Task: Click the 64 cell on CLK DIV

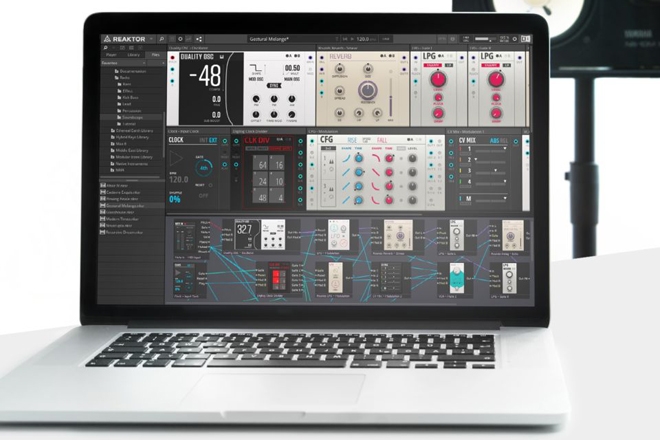Action: [263, 165]
